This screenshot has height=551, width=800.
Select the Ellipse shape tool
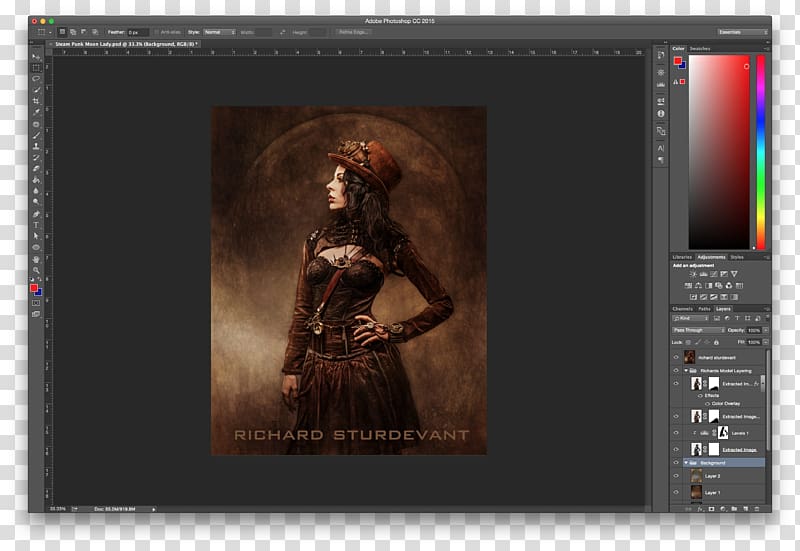pos(36,247)
